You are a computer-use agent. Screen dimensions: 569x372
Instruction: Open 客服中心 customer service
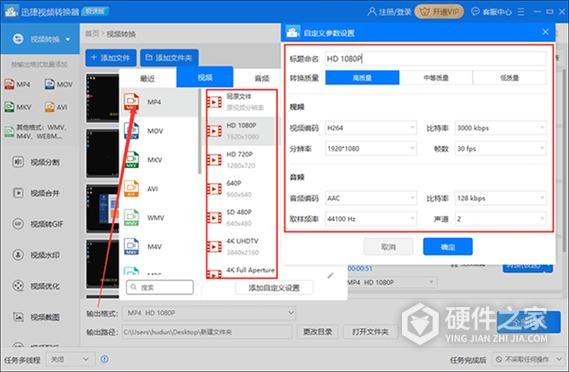(491, 12)
